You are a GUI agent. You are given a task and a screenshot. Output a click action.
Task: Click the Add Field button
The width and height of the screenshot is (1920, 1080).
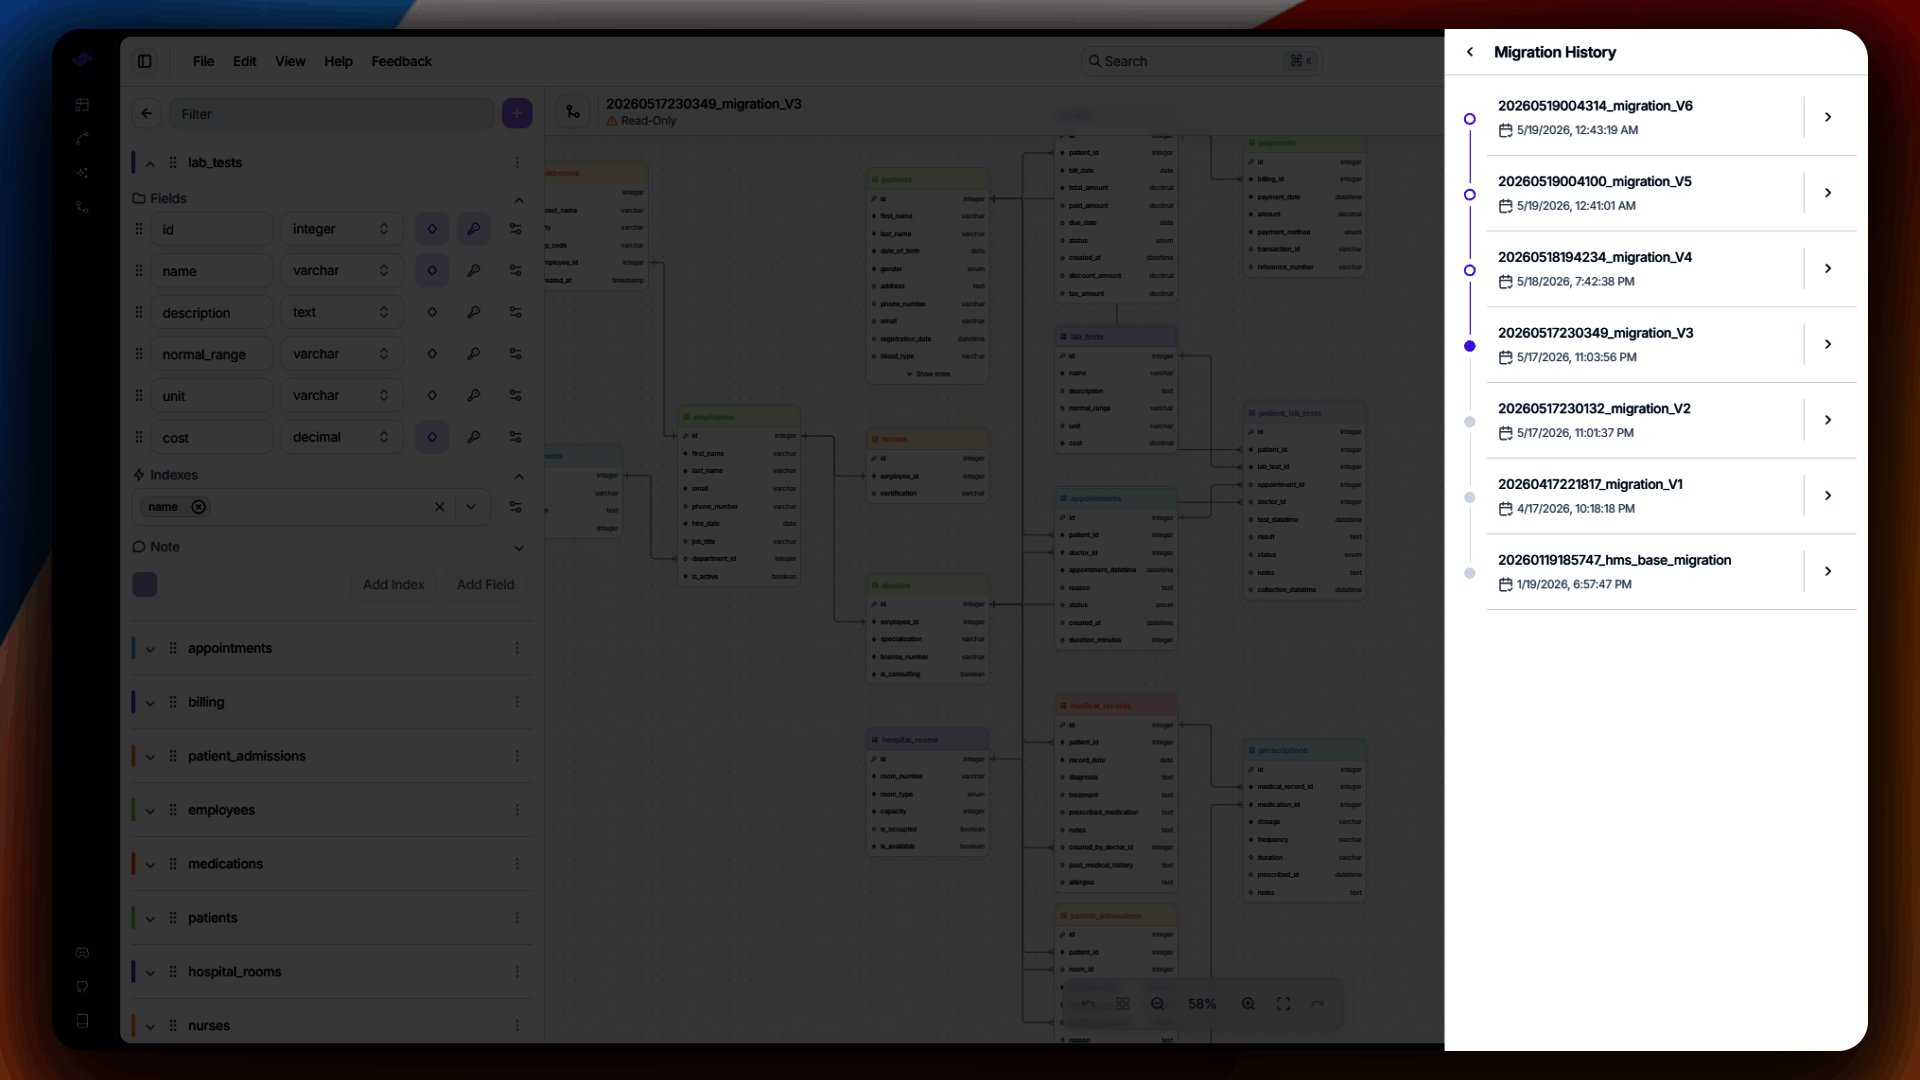485,584
